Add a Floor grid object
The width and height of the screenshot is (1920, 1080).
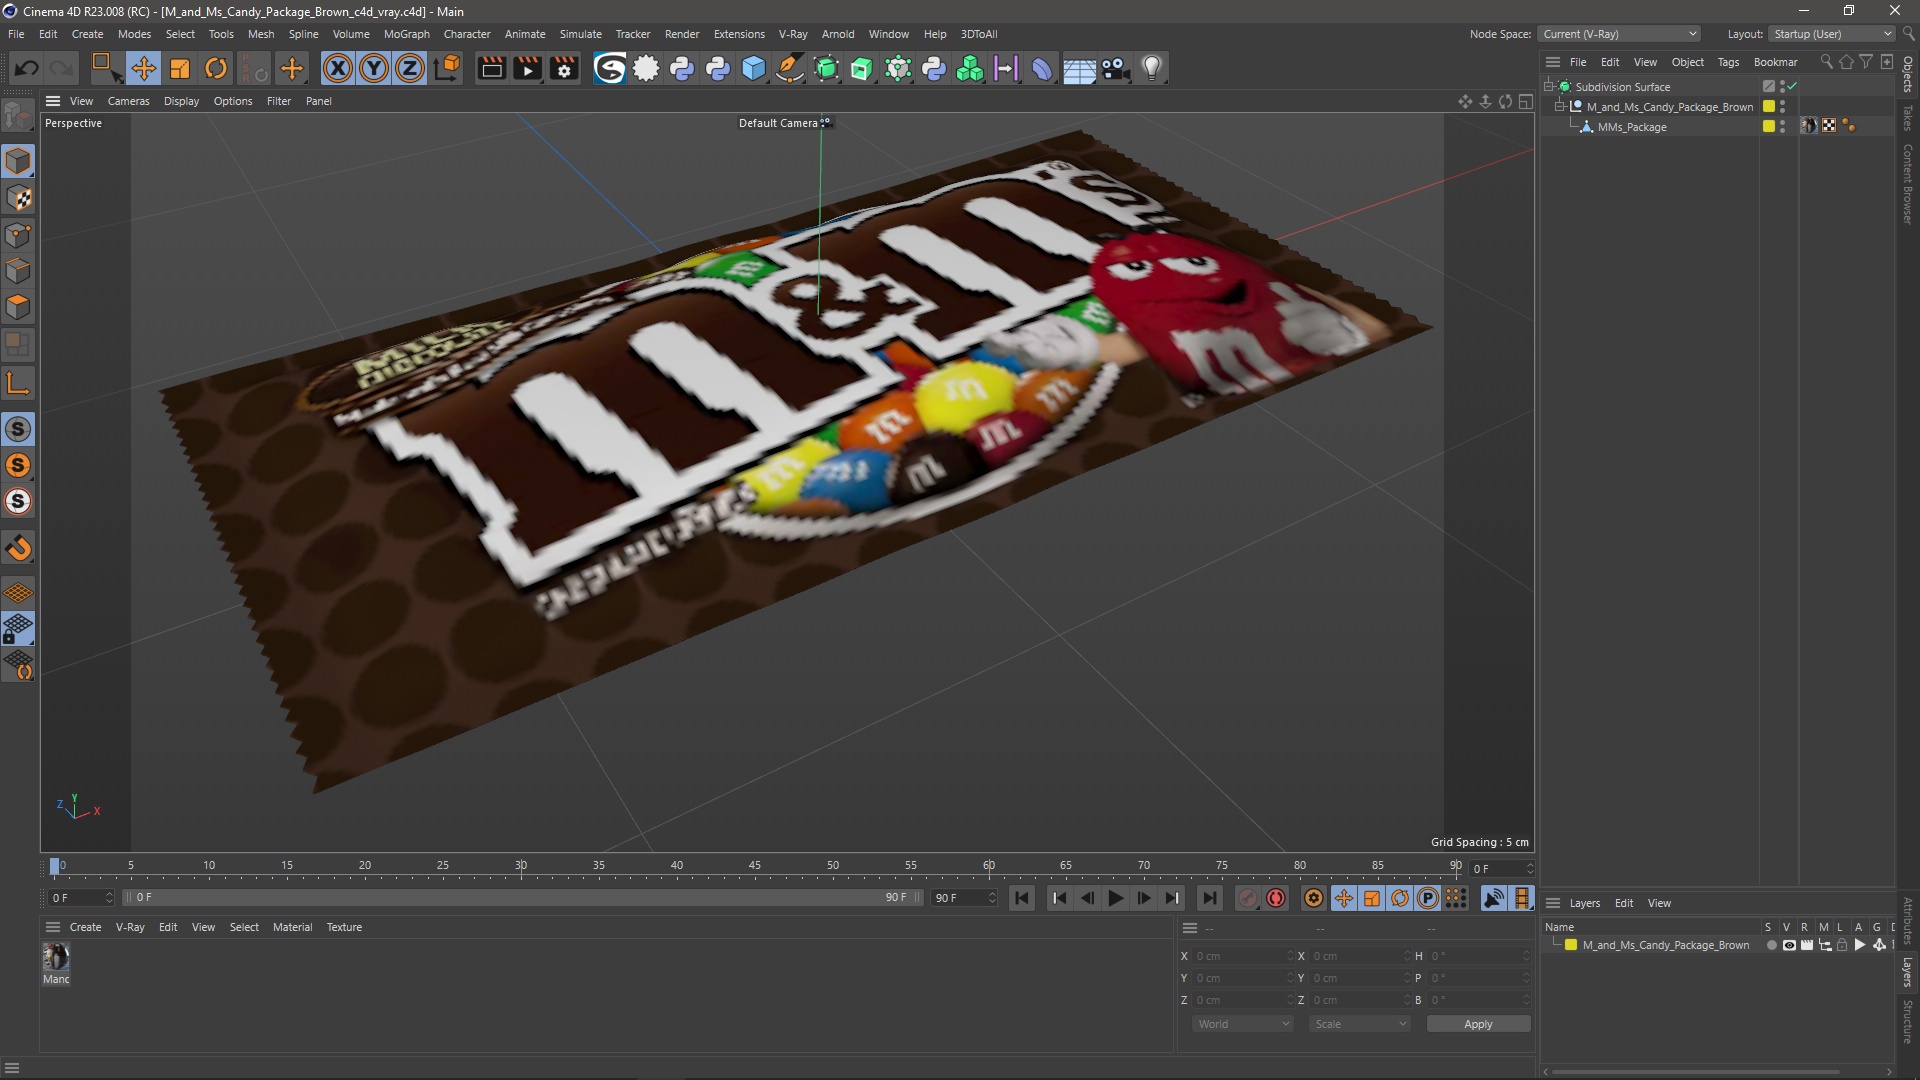pyautogui.click(x=1079, y=68)
